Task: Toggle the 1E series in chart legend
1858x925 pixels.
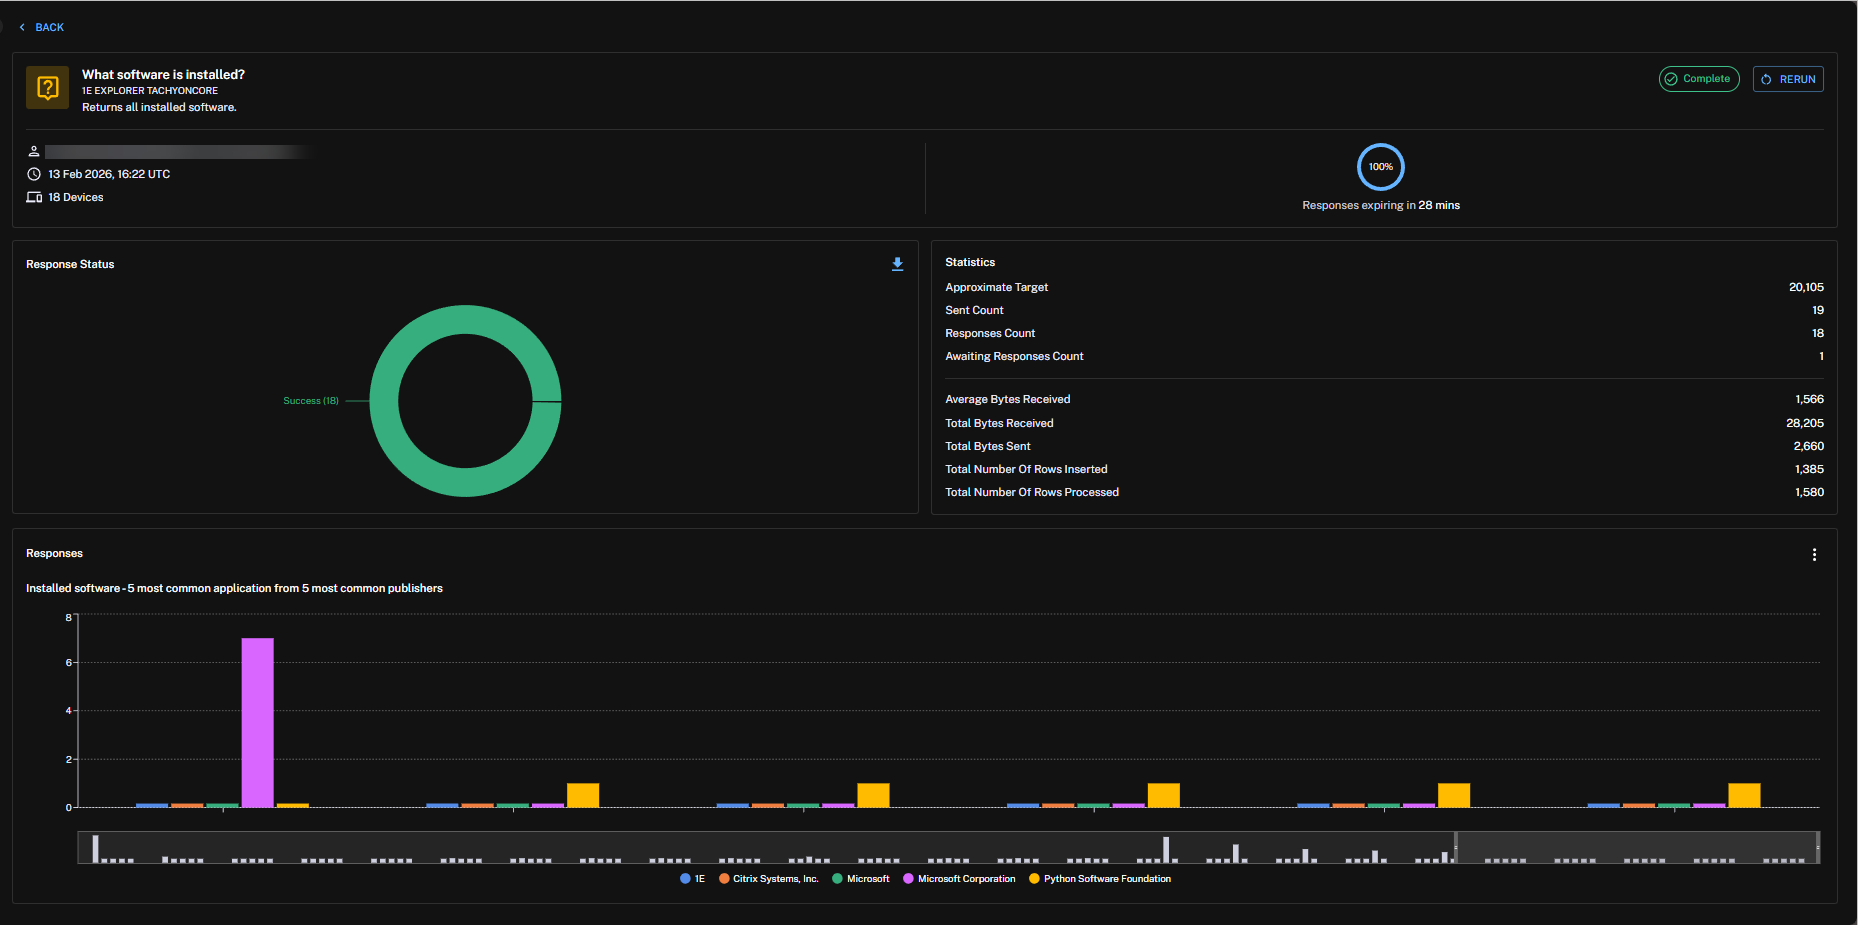Action: coord(692,879)
